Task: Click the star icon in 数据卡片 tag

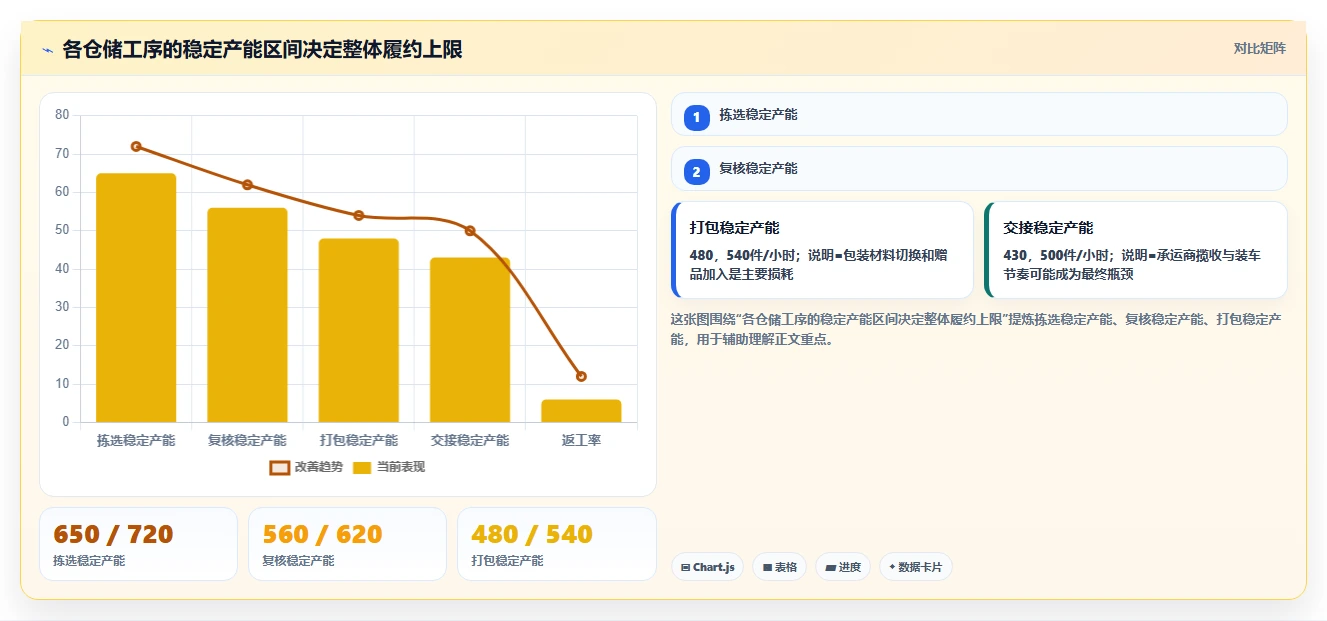Action: pyautogui.click(x=892, y=567)
